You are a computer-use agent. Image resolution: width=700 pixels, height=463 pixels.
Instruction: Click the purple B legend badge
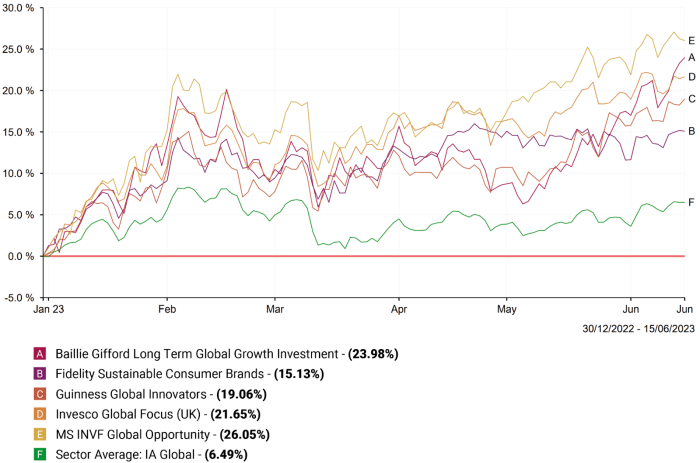[40, 374]
